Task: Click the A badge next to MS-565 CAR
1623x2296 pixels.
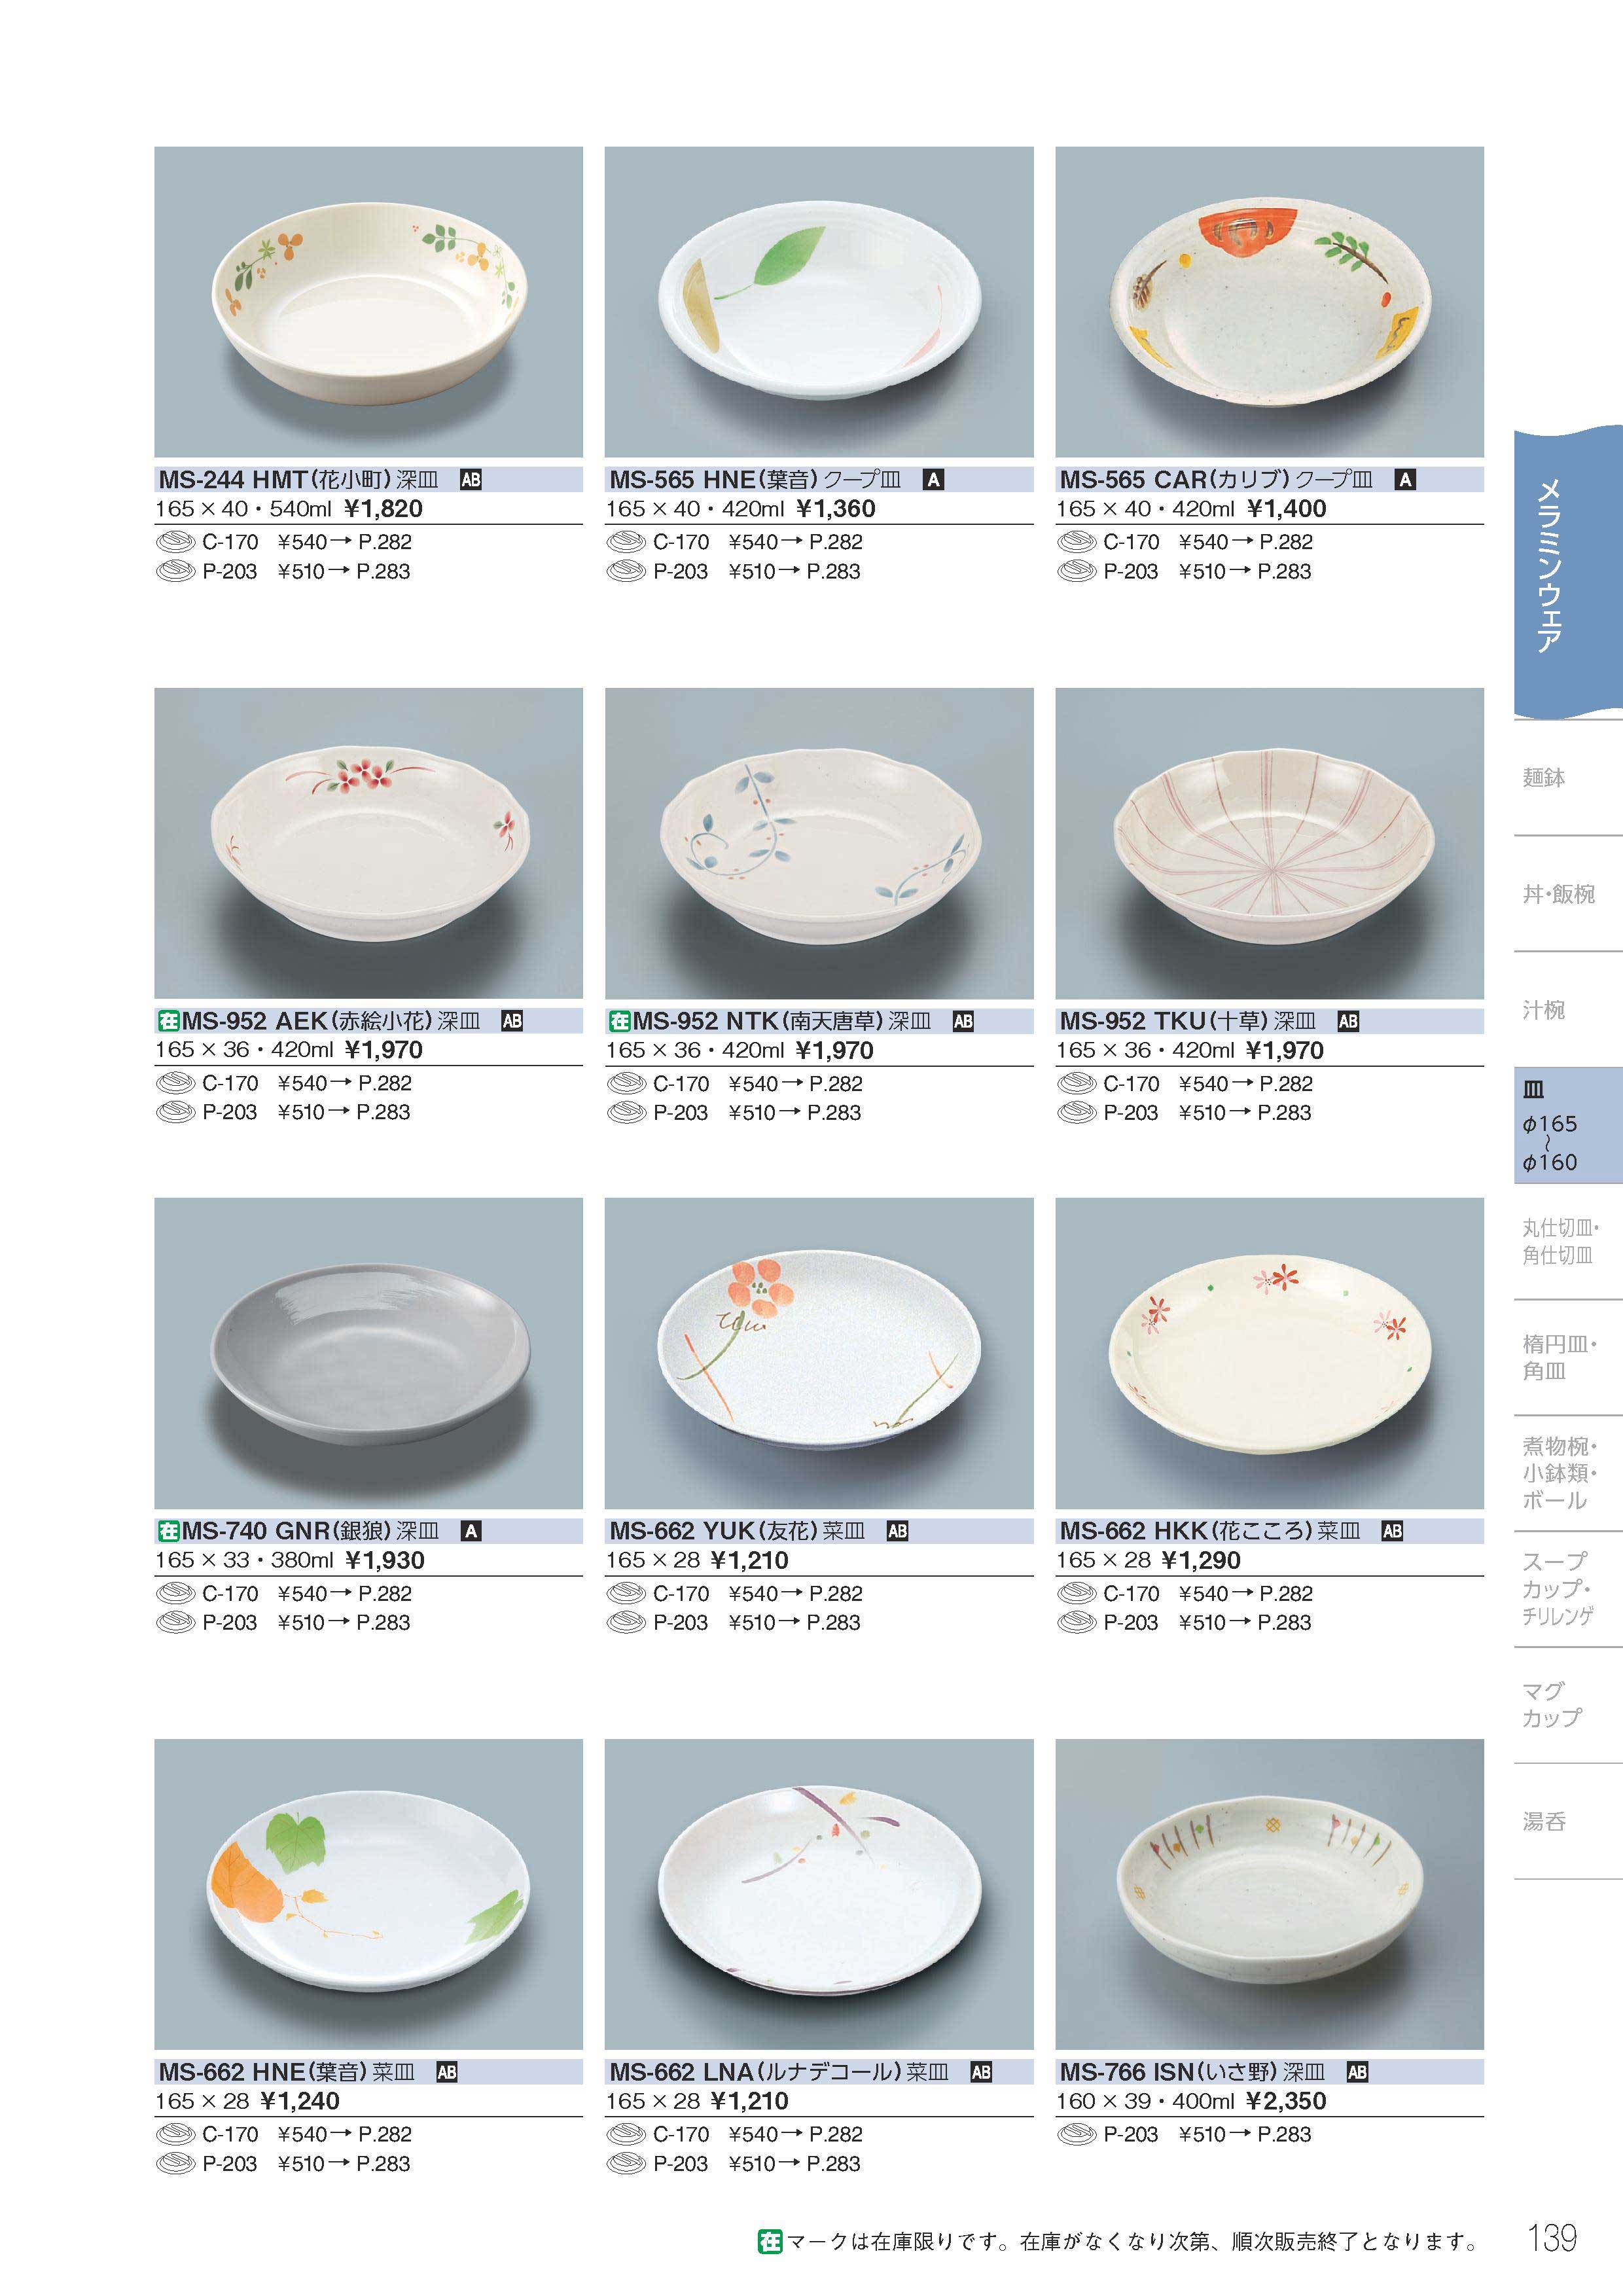Action: point(1405,480)
